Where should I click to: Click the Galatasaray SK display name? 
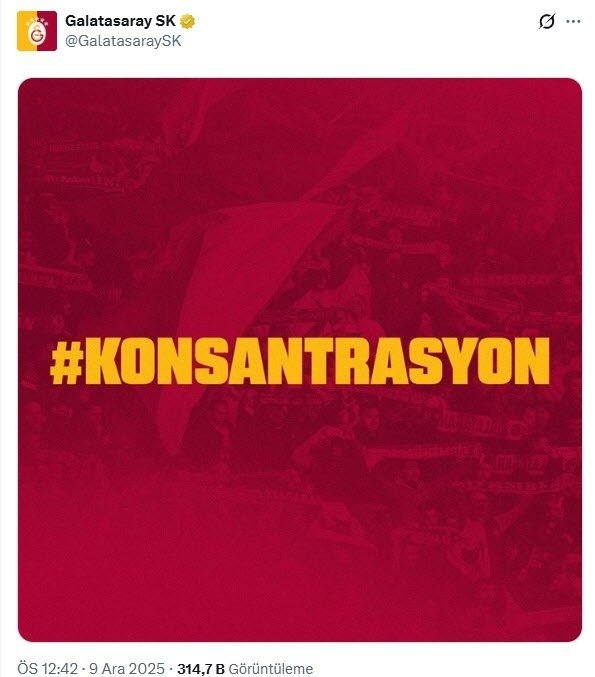tap(120, 21)
